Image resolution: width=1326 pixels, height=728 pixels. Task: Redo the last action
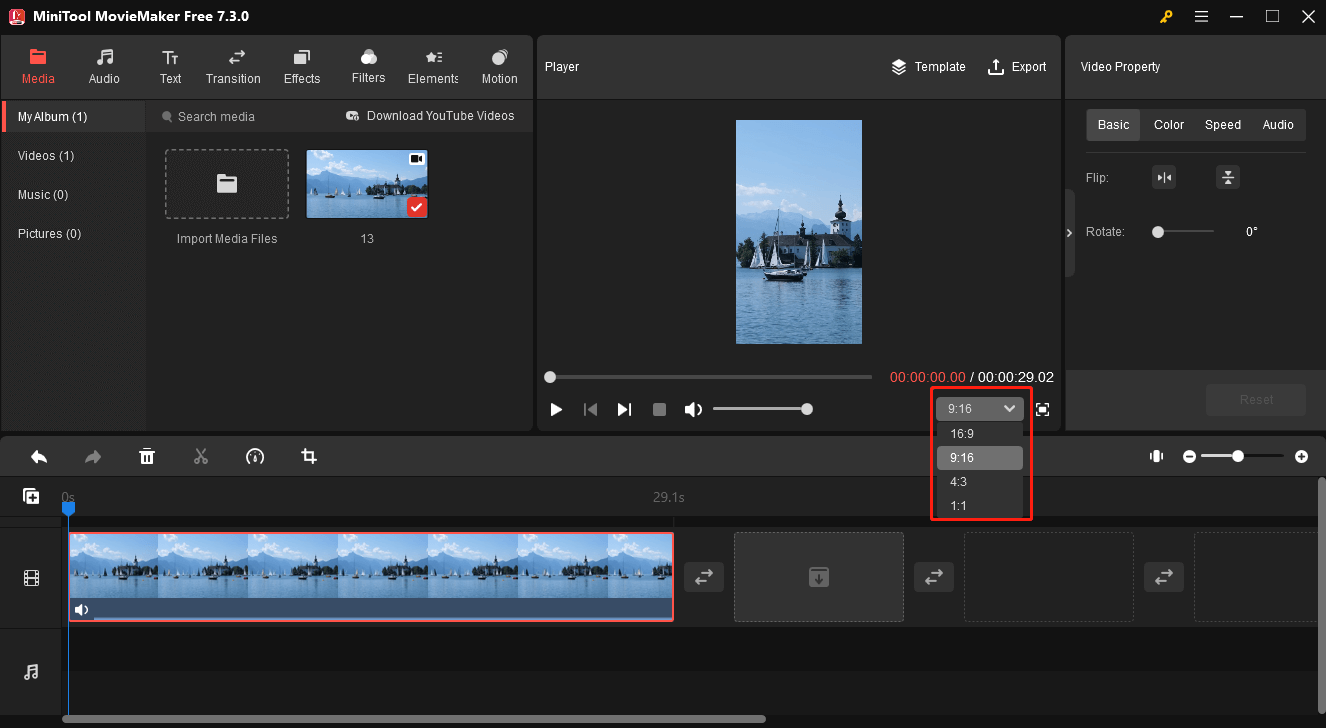point(93,457)
